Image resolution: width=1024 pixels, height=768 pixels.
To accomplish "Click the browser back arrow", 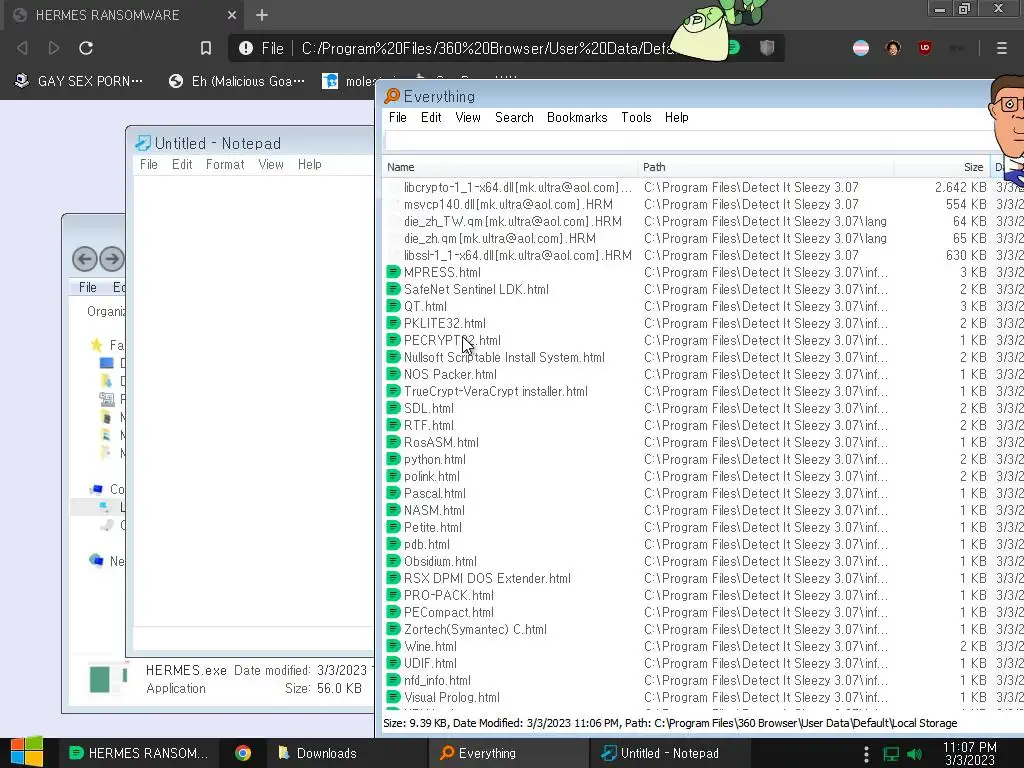I will pos(22,48).
